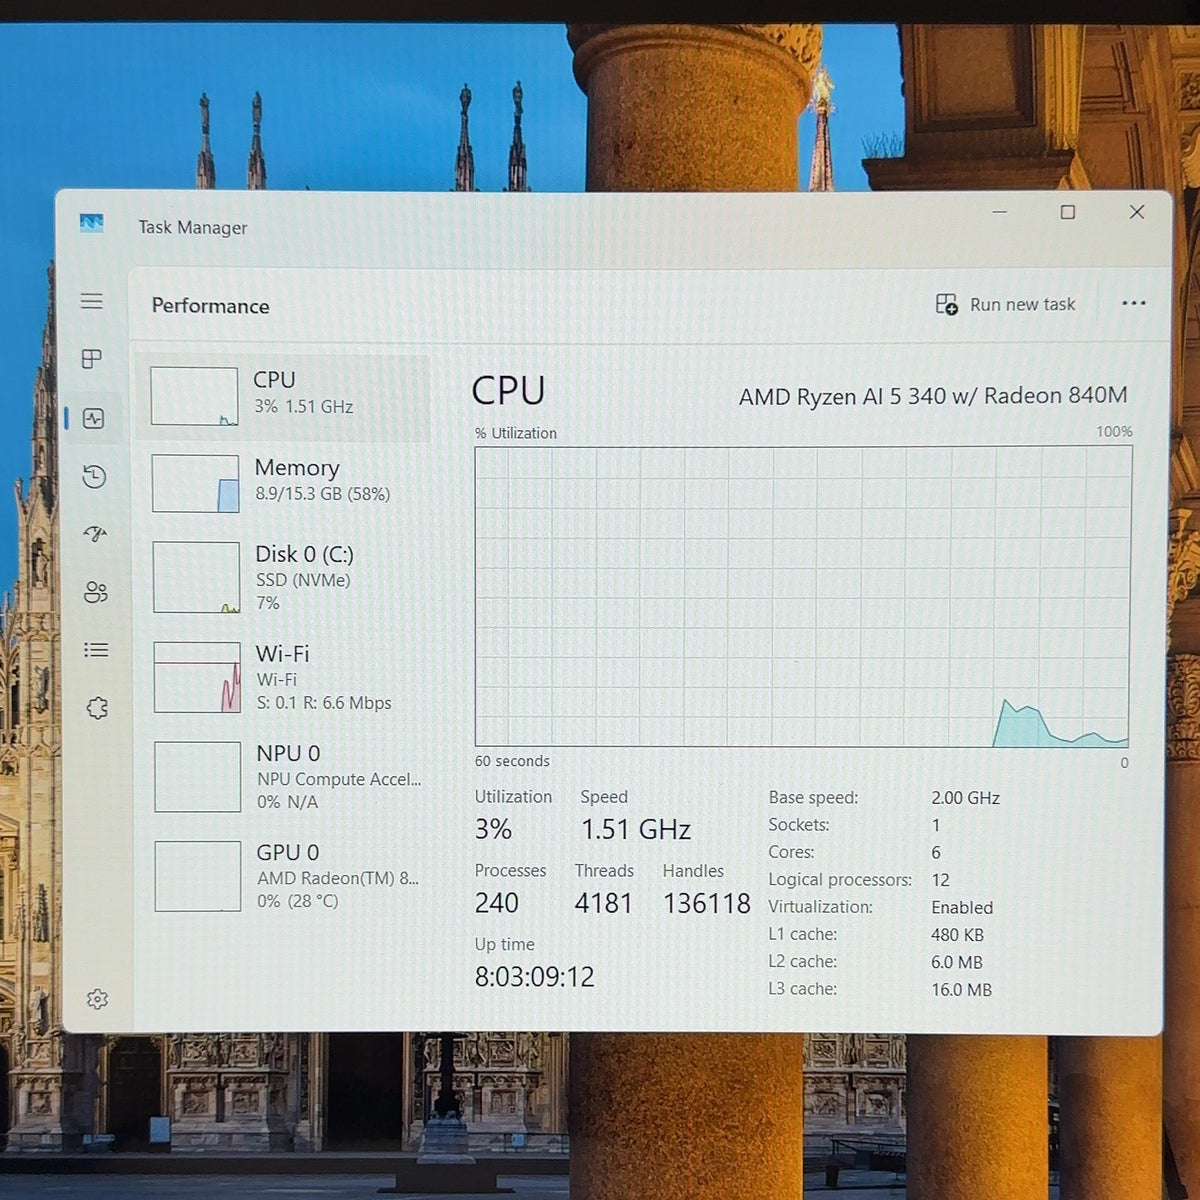Open the hamburger navigation menu
This screenshot has height=1200, width=1200.
pyautogui.click(x=92, y=301)
